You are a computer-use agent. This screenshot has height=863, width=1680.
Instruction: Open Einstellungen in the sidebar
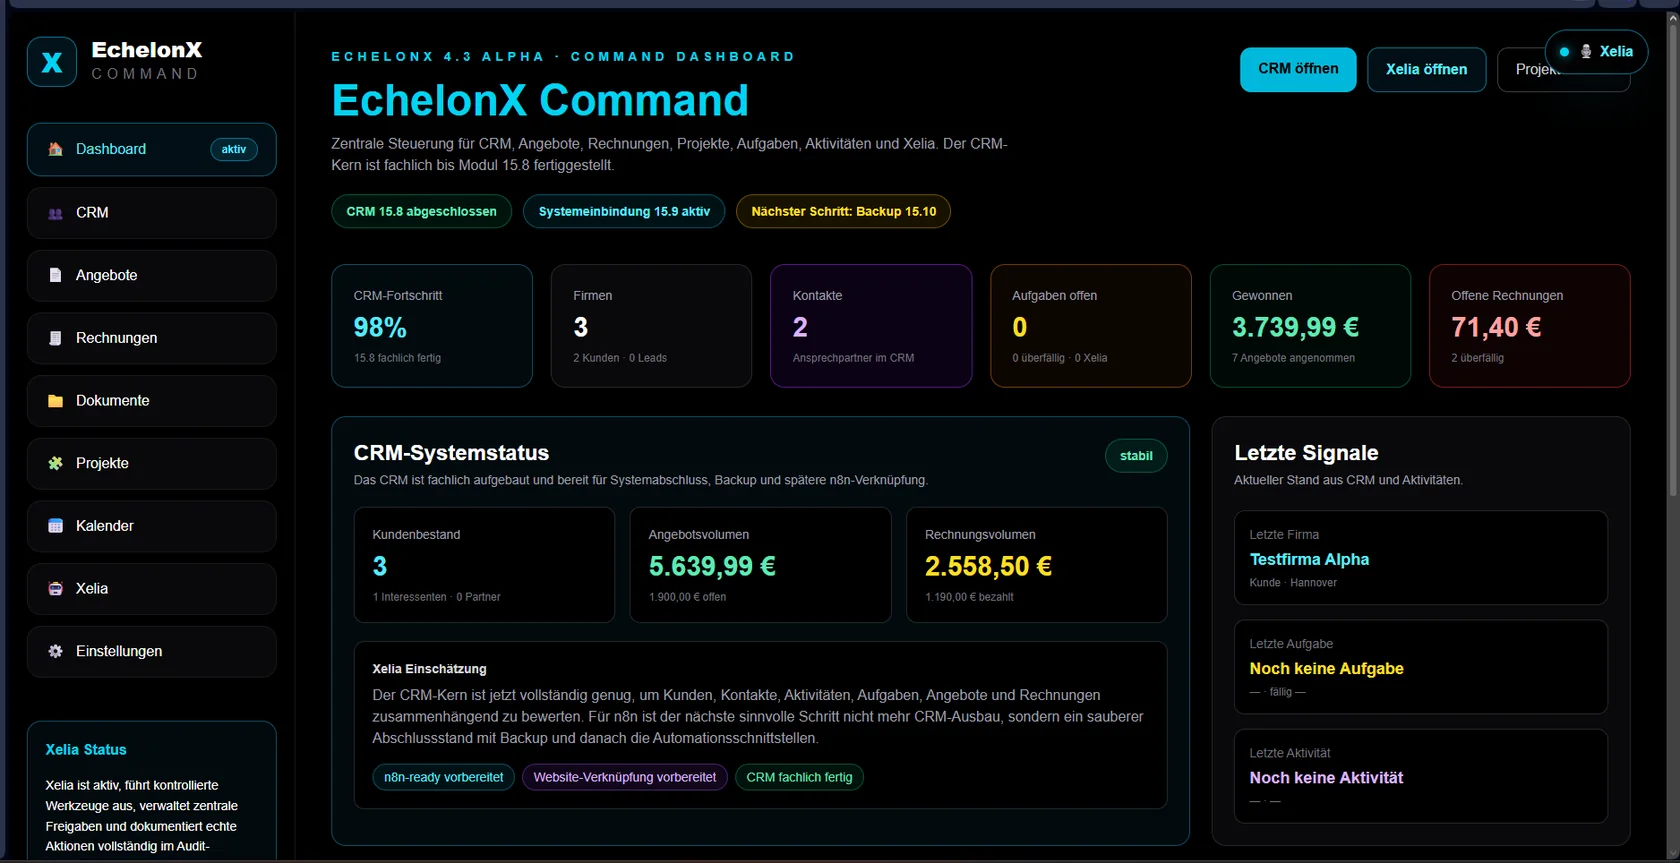(152, 651)
